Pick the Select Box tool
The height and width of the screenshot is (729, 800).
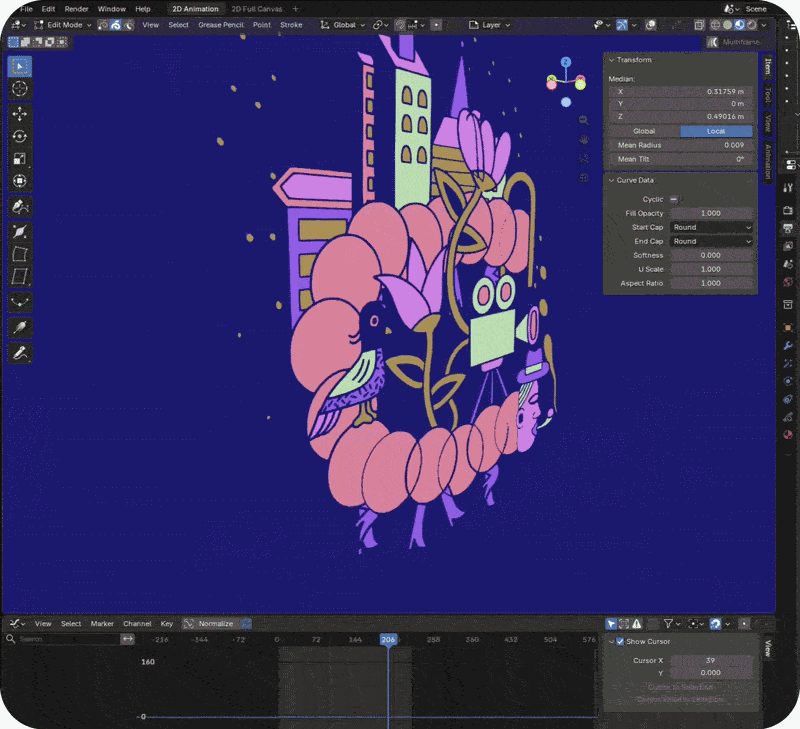20,66
